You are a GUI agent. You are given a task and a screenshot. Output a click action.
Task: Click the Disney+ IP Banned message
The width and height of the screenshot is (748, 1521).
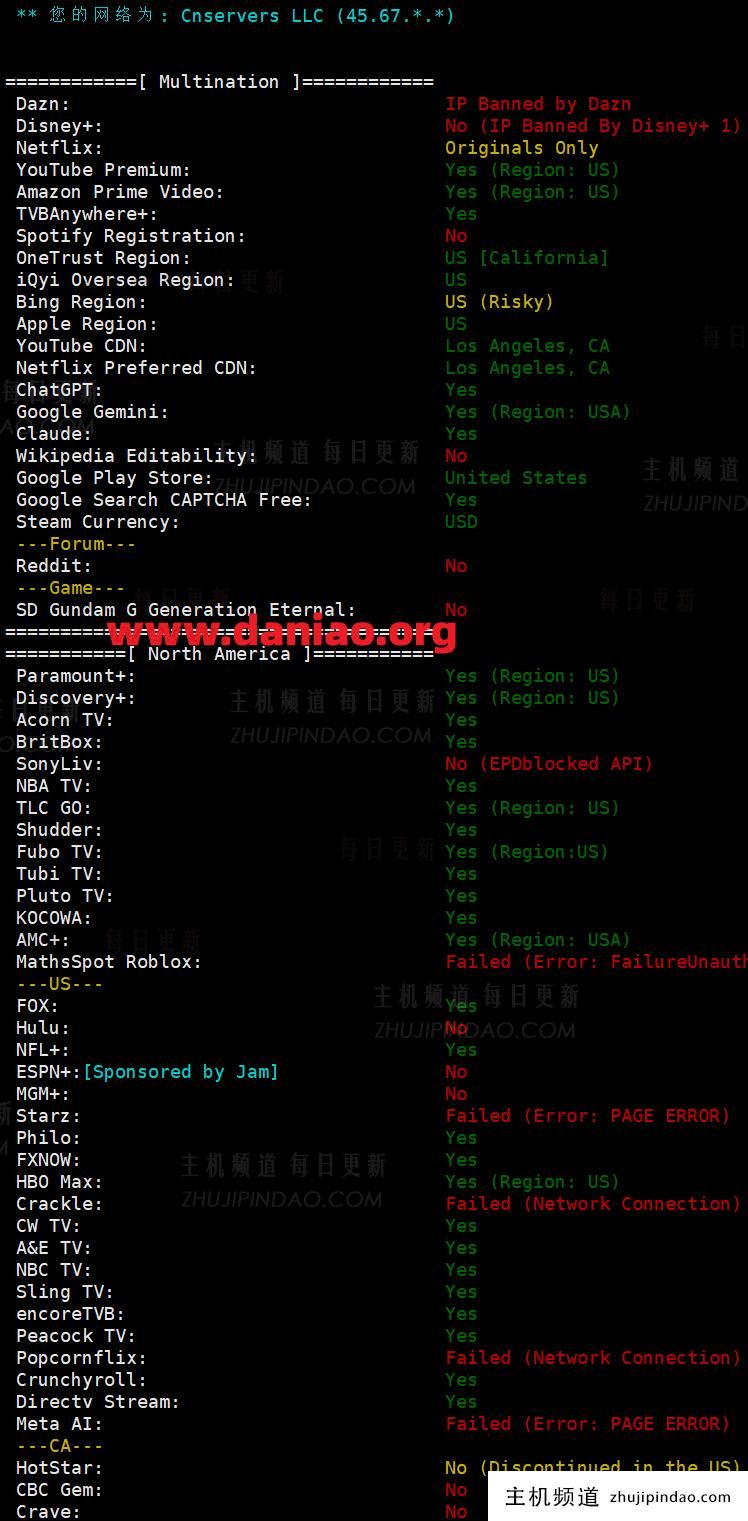click(x=593, y=126)
